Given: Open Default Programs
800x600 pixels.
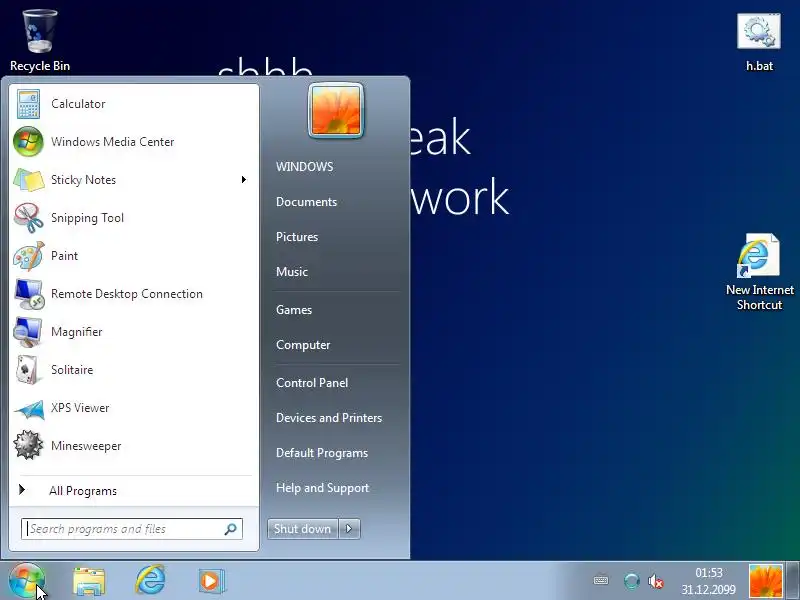Looking at the screenshot, I should [x=322, y=453].
